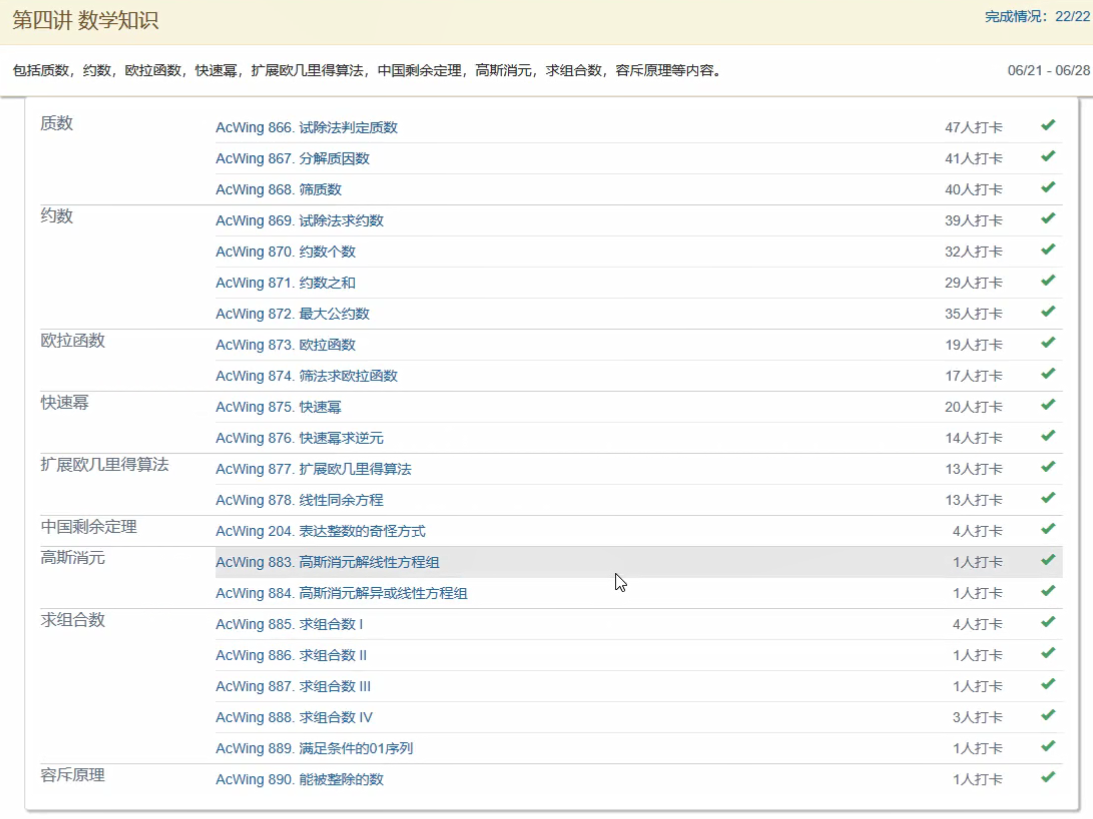Screen dimensions: 1093x819
Task: Click the 第四讲 数学知识 section header
Action: click(85, 21)
